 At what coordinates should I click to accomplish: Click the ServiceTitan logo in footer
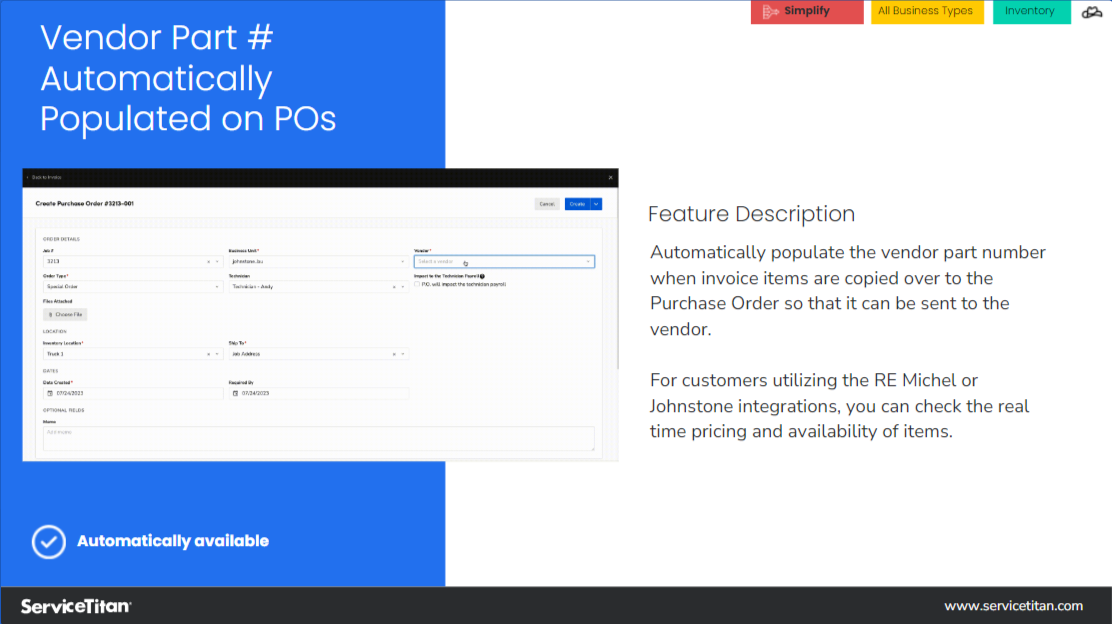point(76,606)
